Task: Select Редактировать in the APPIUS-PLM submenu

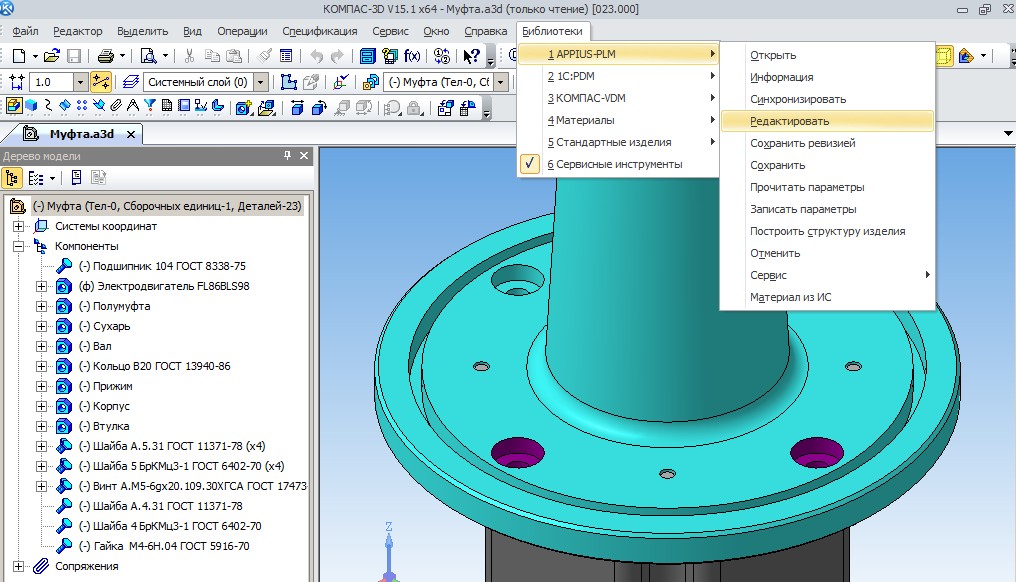Action: [789, 121]
